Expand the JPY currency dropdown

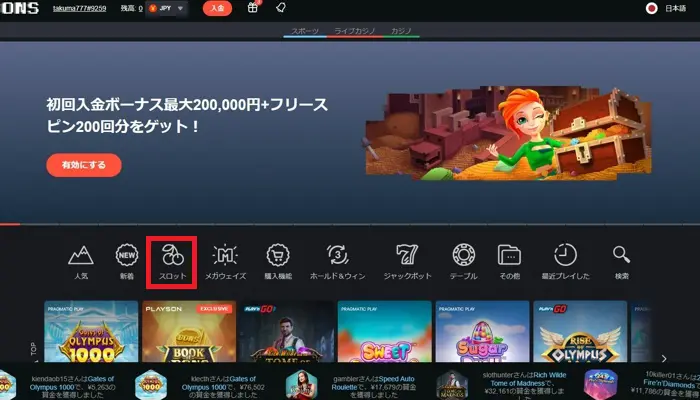point(166,8)
